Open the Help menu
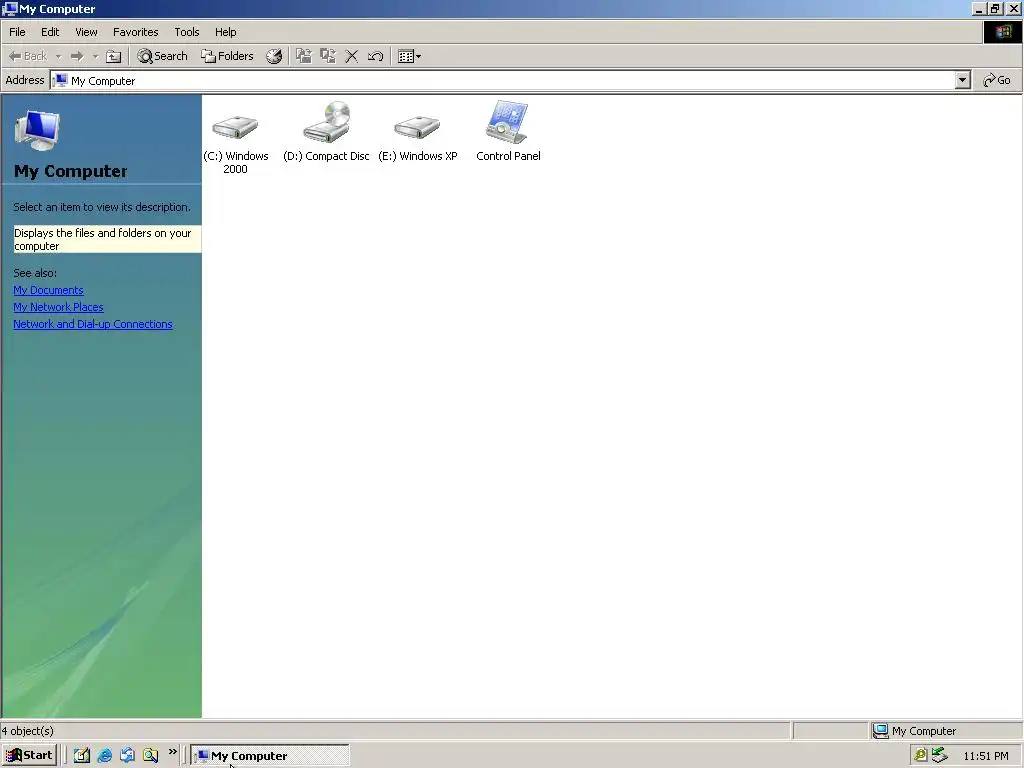Viewport: 1024px width, 768px height. pyautogui.click(x=225, y=32)
